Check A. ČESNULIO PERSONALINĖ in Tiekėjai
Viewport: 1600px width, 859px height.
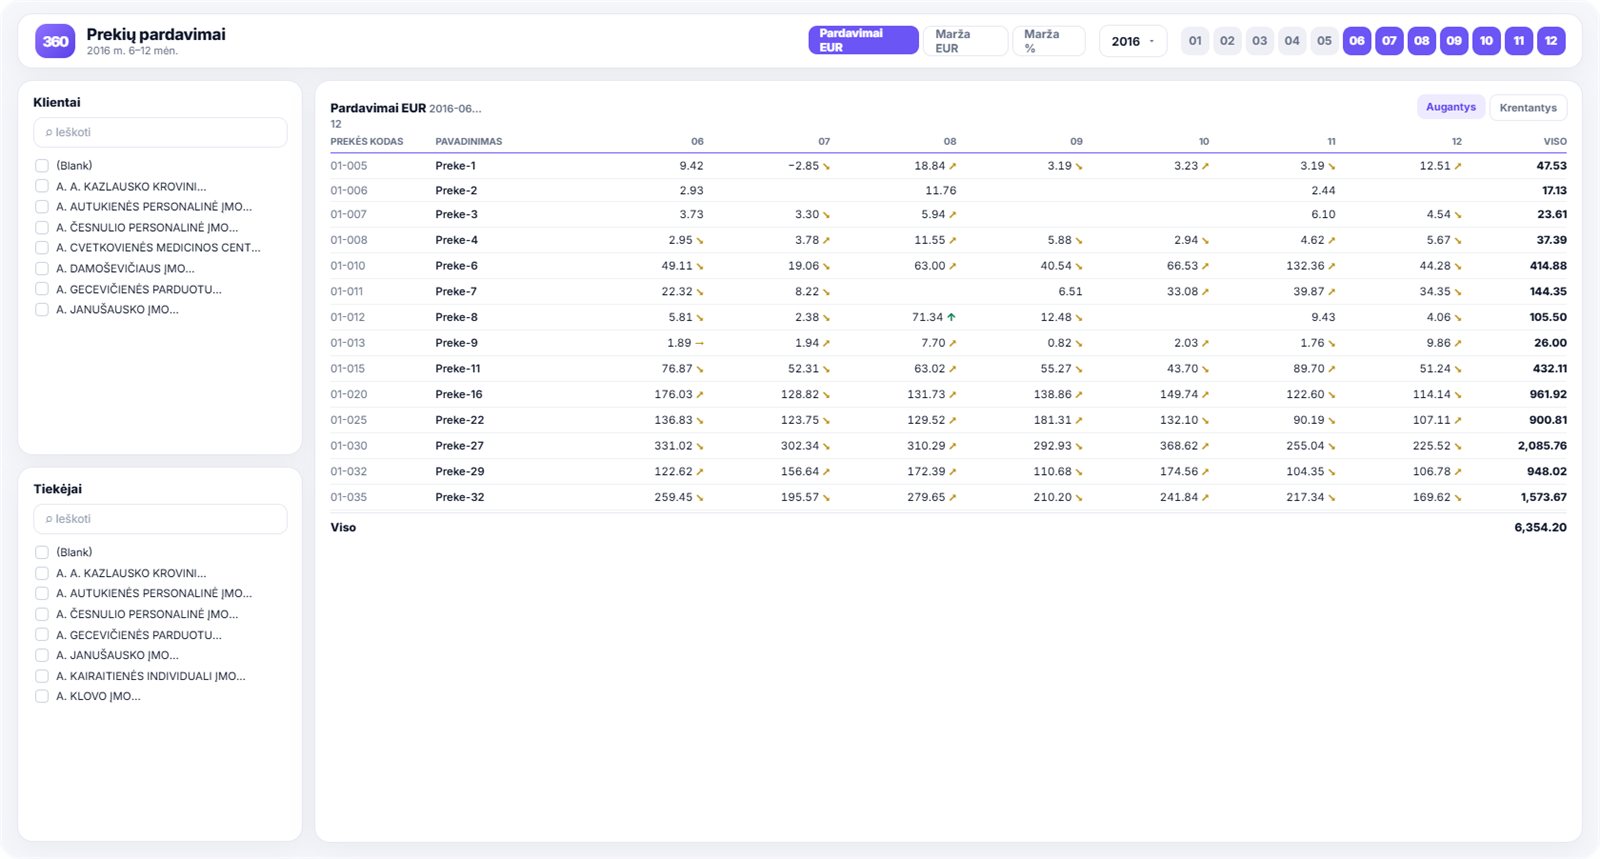pos(42,614)
